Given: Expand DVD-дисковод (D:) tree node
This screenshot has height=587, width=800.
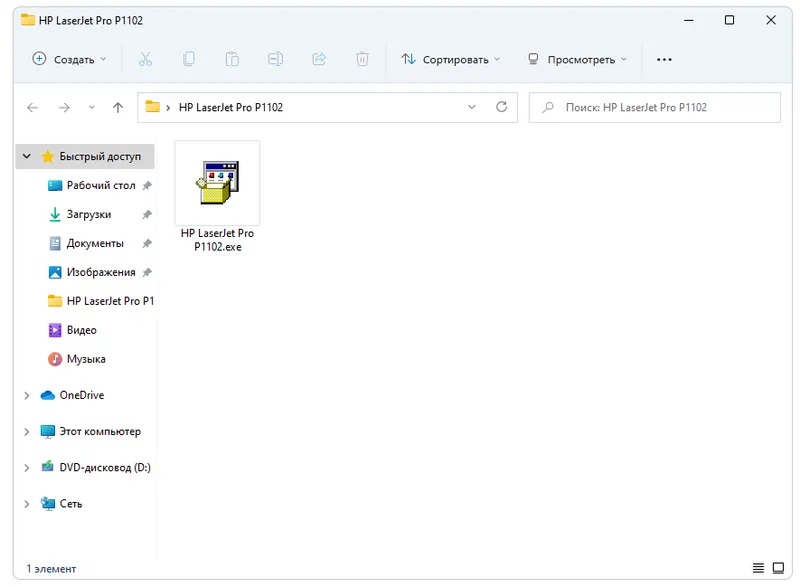Looking at the screenshot, I should [27, 468].
